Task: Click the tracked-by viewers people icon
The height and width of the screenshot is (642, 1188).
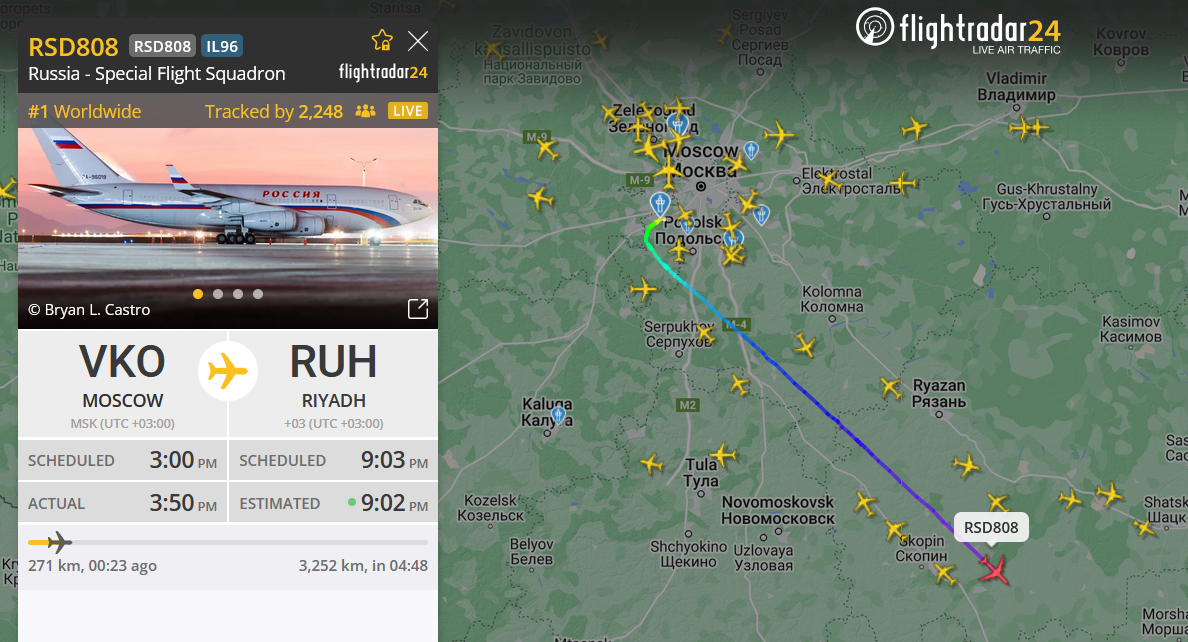Action: 365,111
